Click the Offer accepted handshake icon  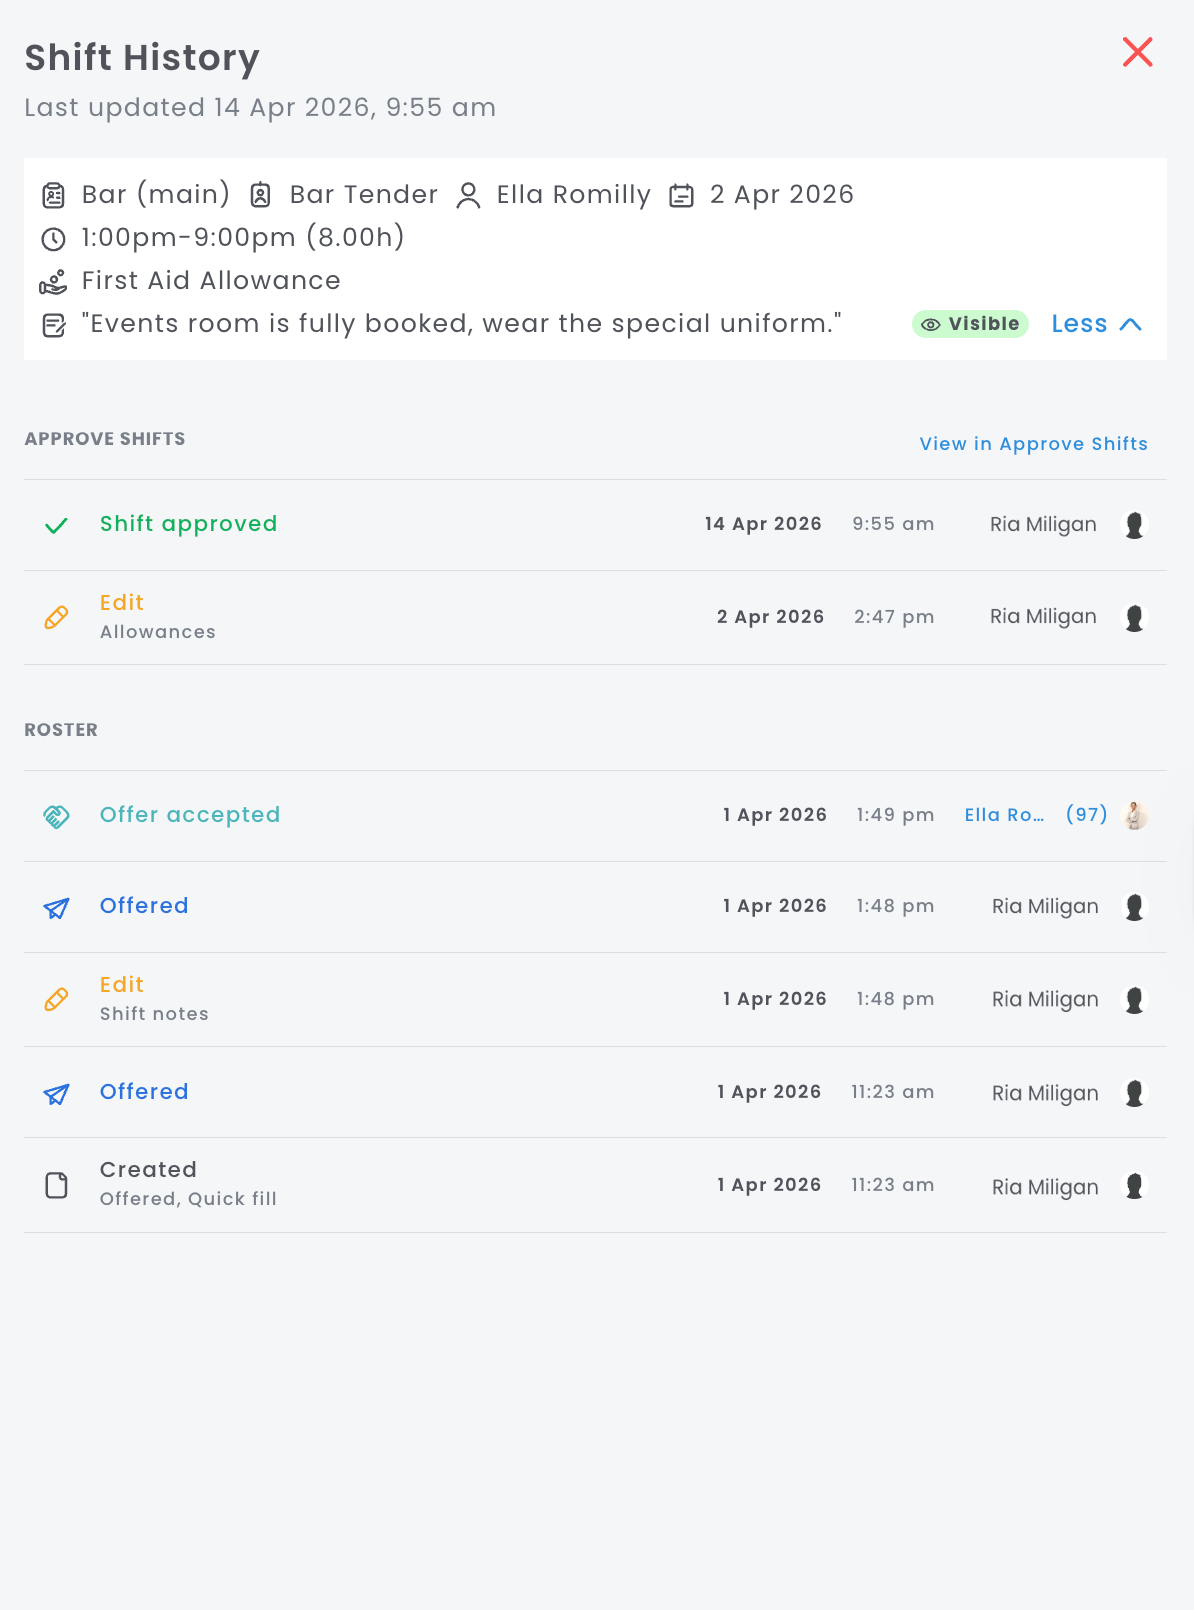[x=56, y=817]
